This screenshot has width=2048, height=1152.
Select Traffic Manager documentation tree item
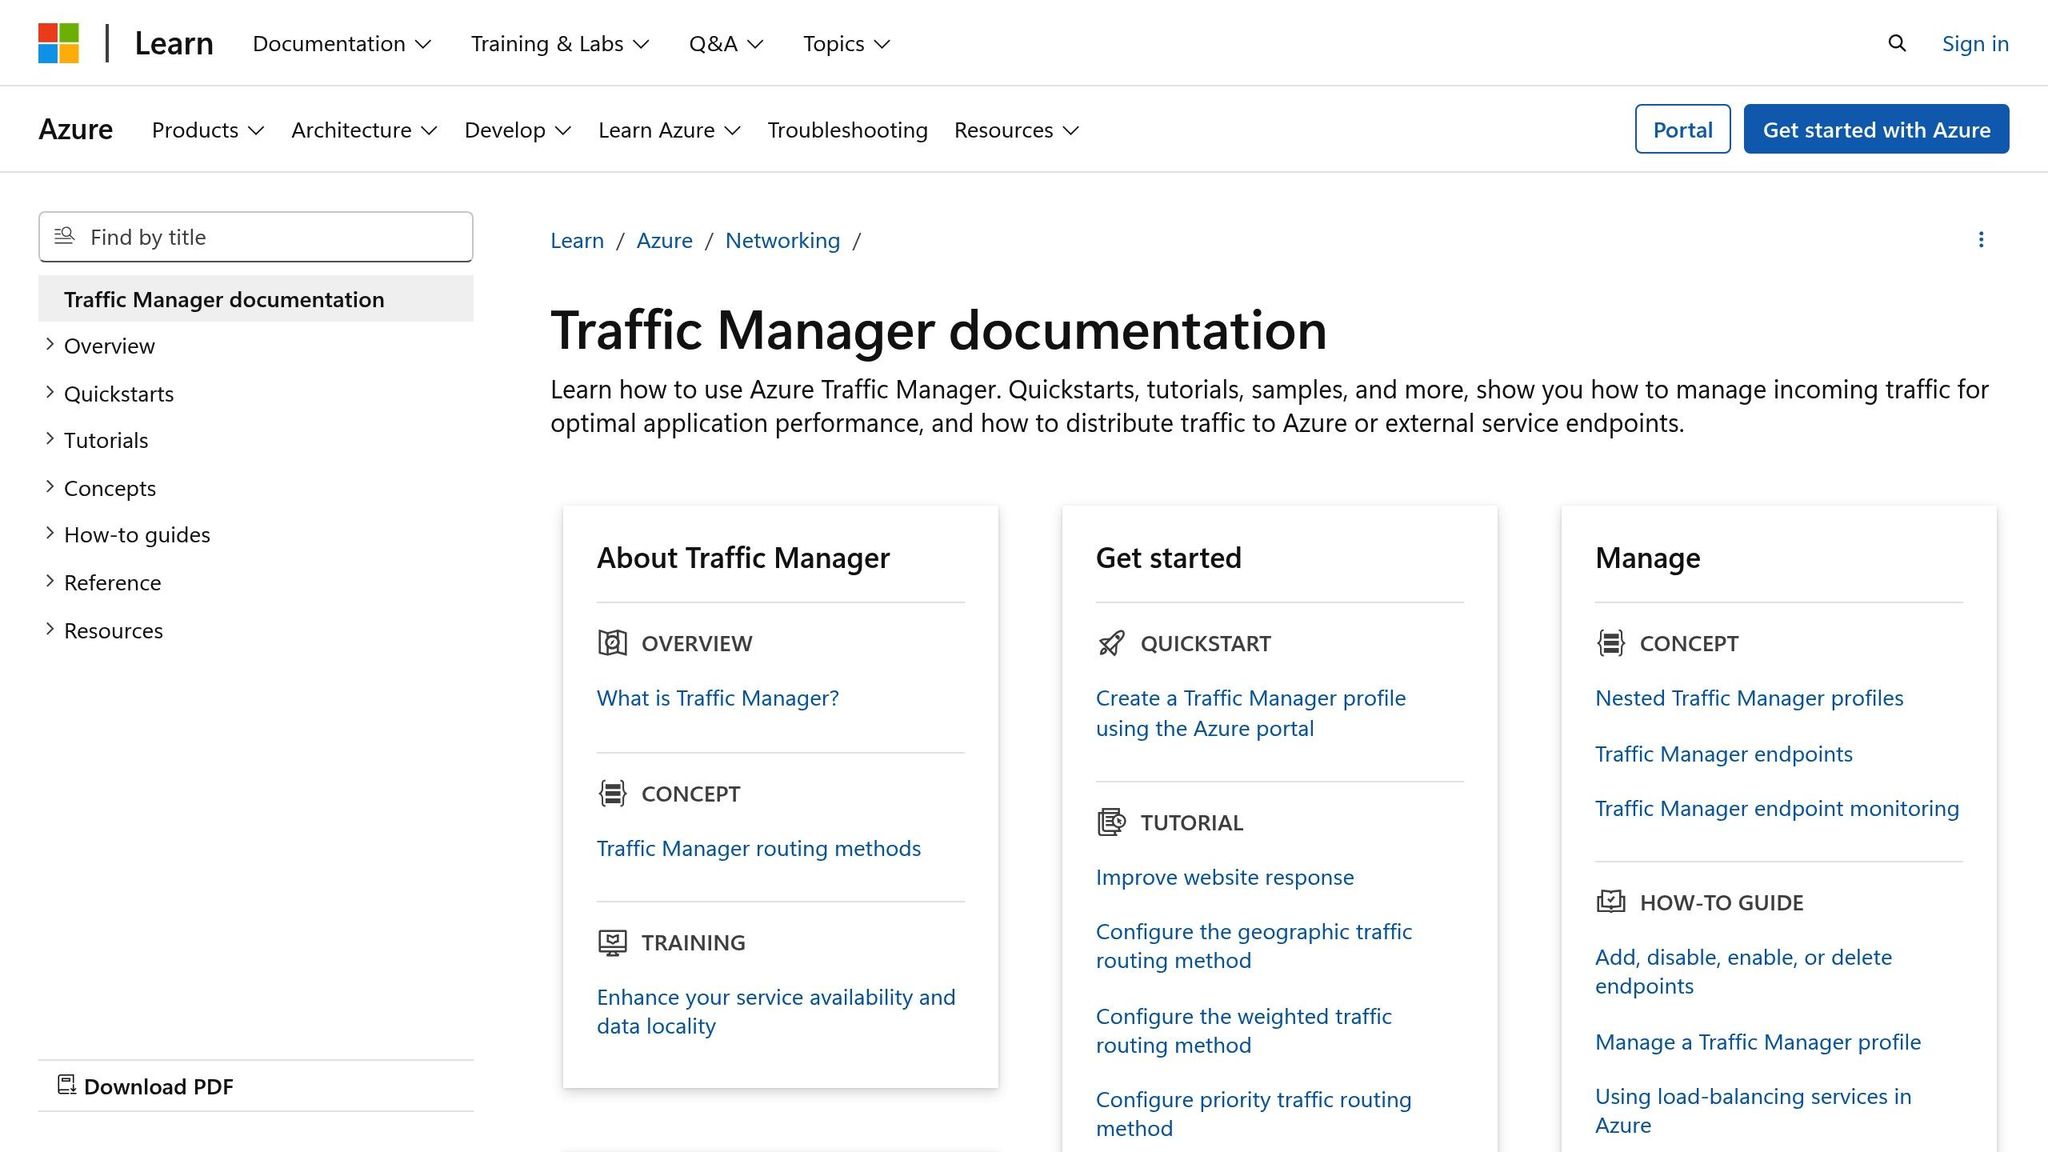coord(256,299)
